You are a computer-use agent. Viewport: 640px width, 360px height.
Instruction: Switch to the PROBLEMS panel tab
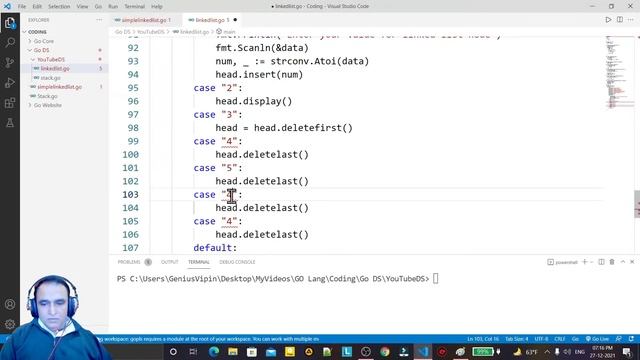coord(129,262)
